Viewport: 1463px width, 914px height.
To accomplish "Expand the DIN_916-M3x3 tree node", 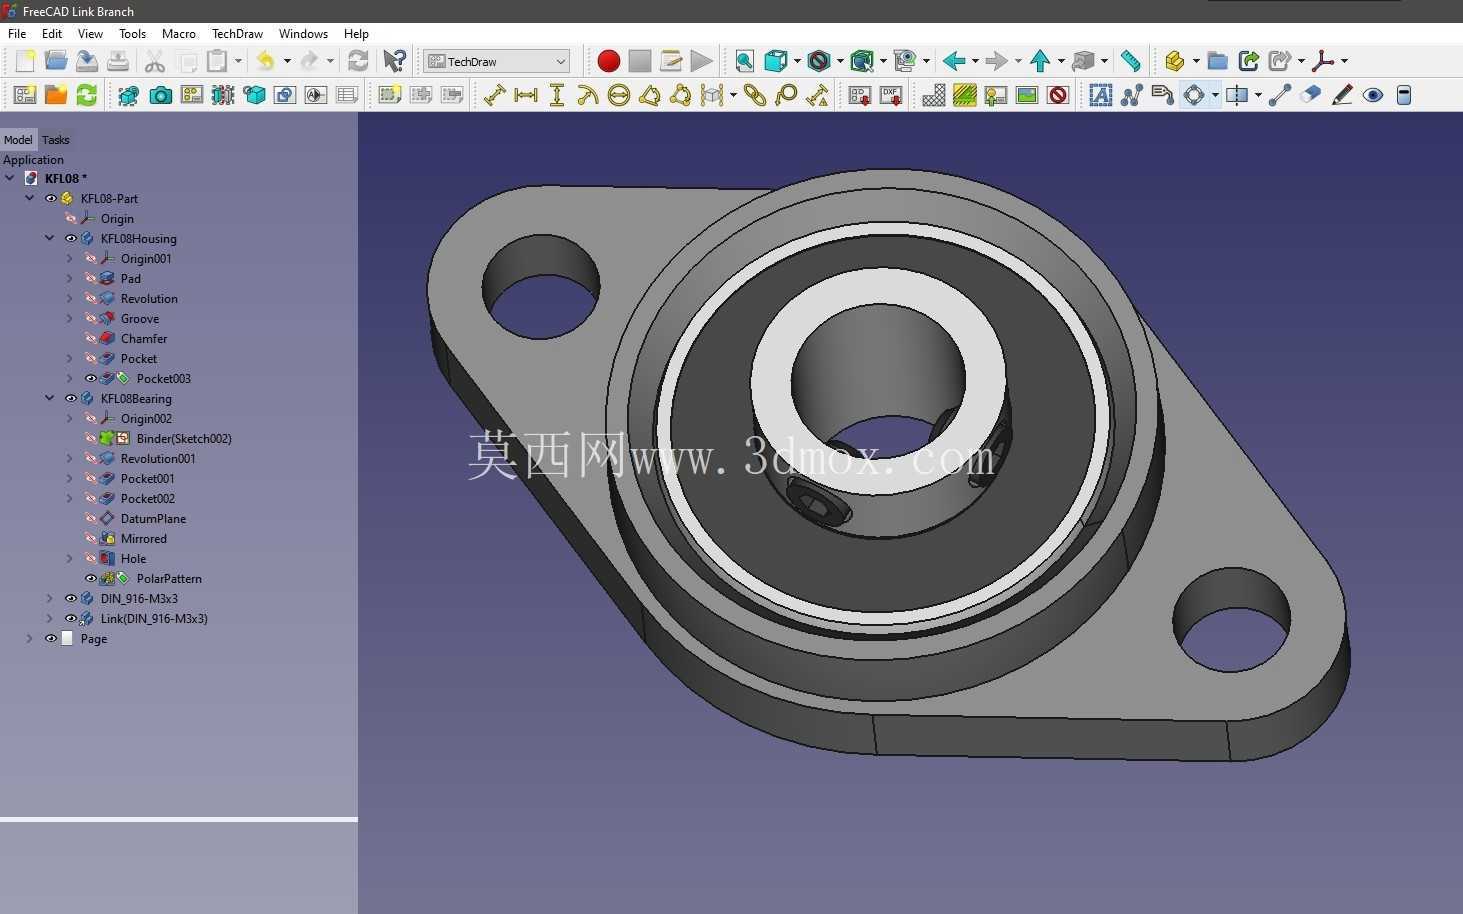I will [x=49, y=598].
